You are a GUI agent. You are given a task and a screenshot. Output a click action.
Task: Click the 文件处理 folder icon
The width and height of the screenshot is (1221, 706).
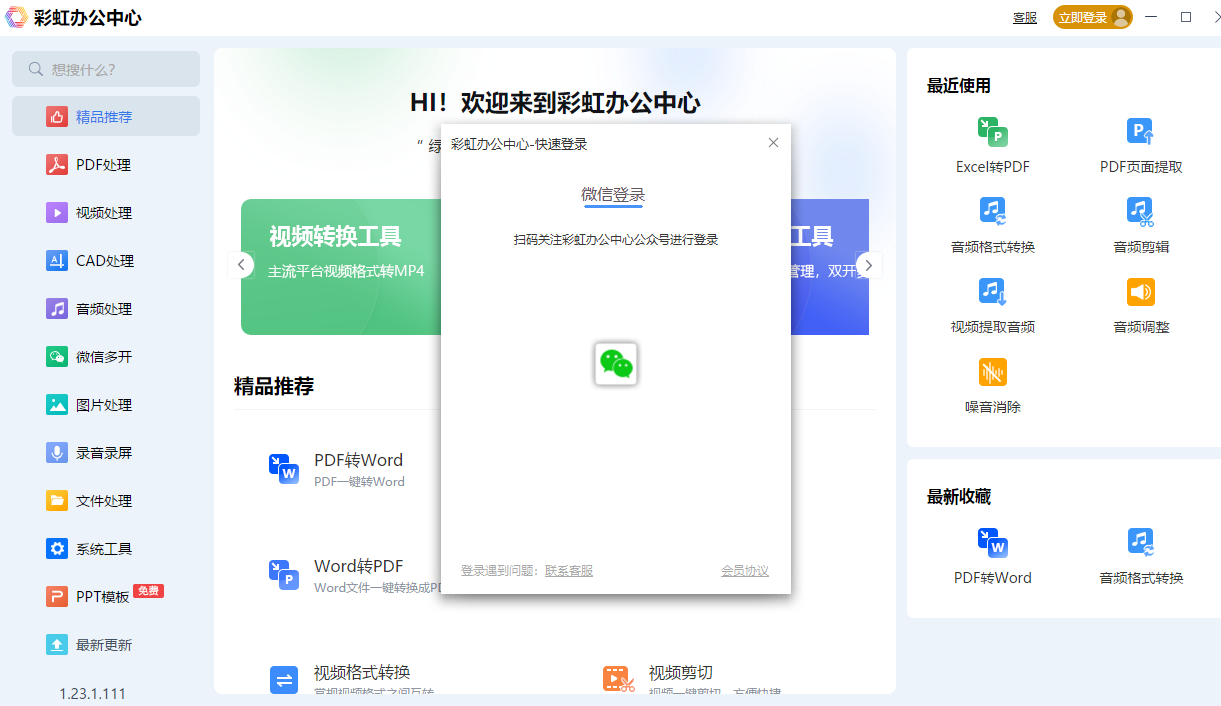pos(57,500)
